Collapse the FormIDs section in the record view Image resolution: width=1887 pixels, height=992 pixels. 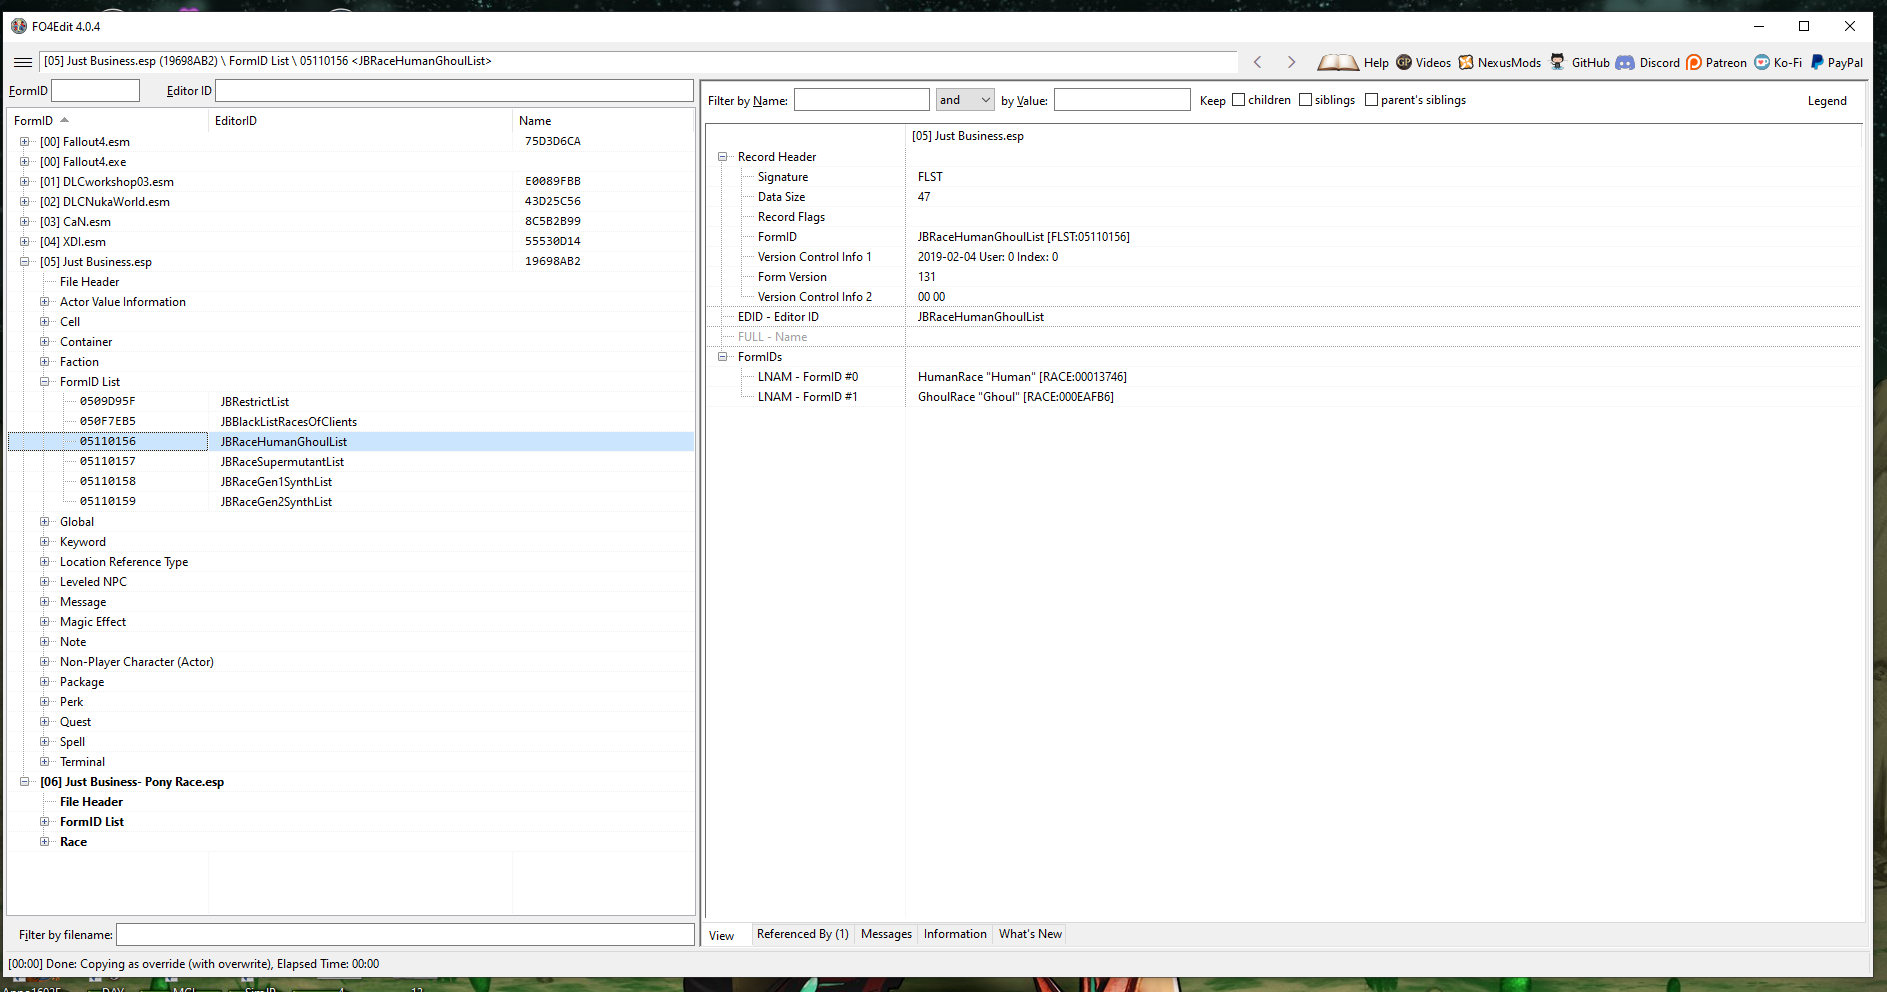[x=723, y=357]
